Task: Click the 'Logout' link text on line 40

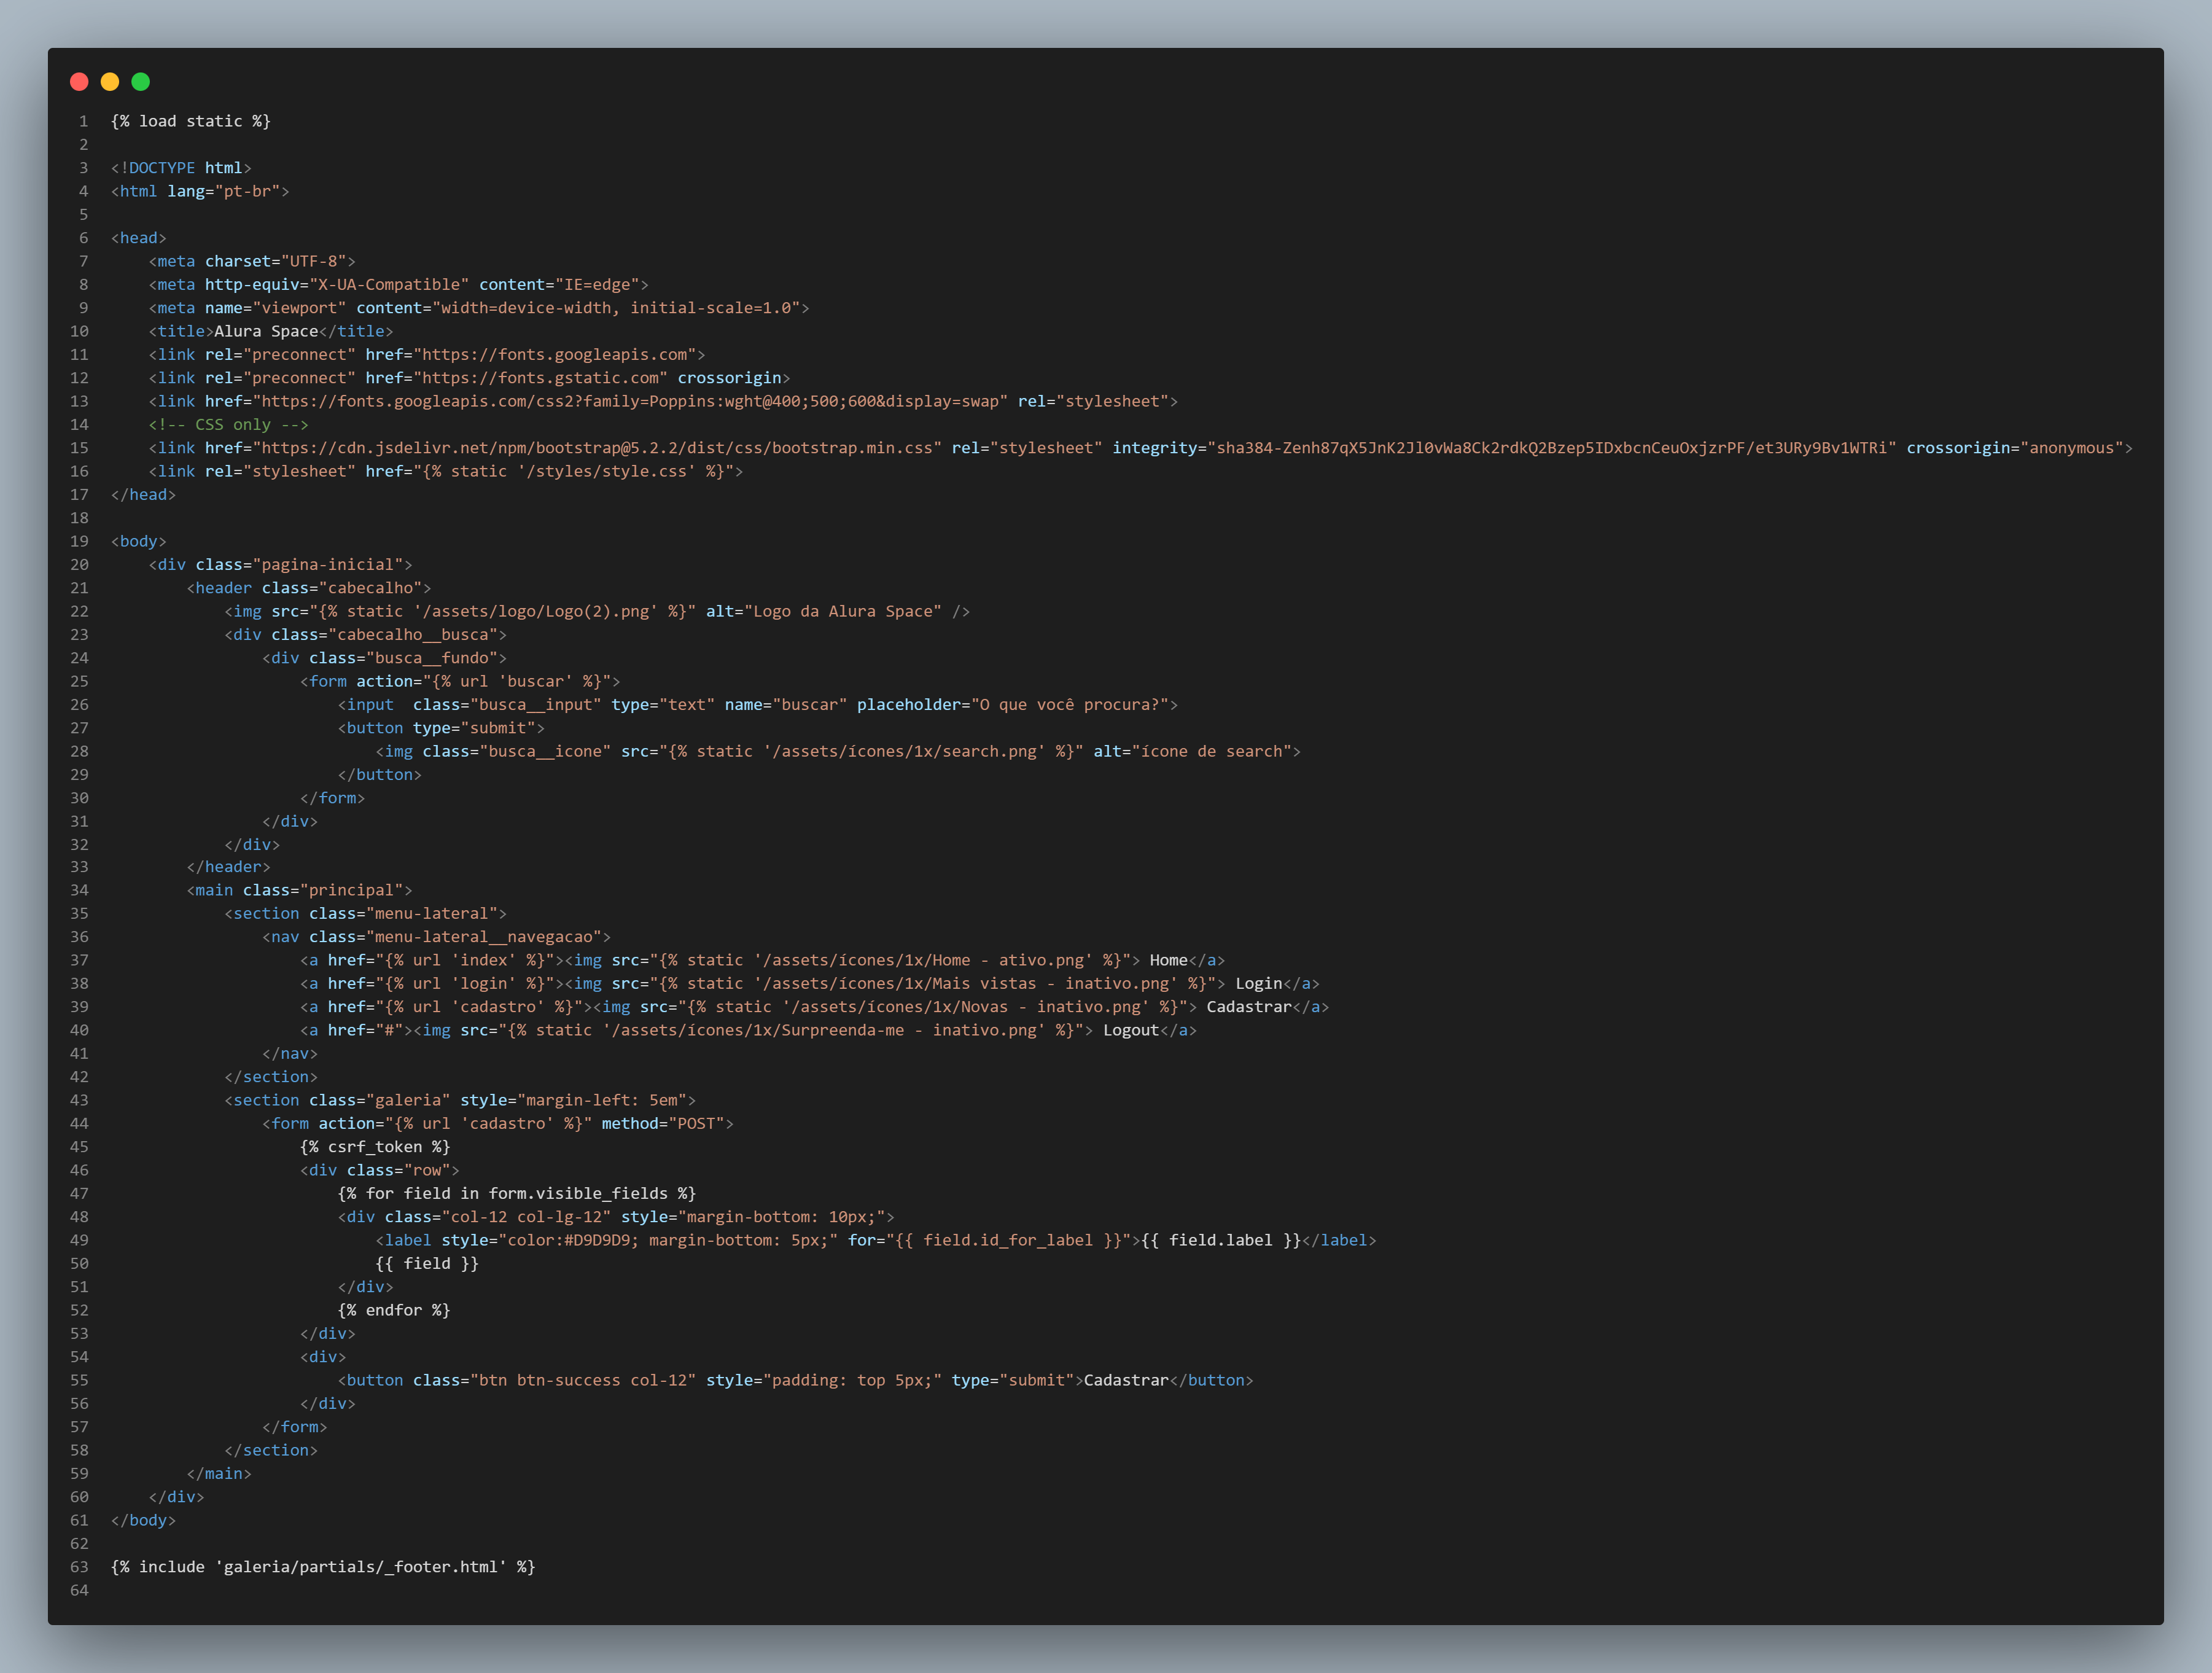Action: [1131, 1030]
